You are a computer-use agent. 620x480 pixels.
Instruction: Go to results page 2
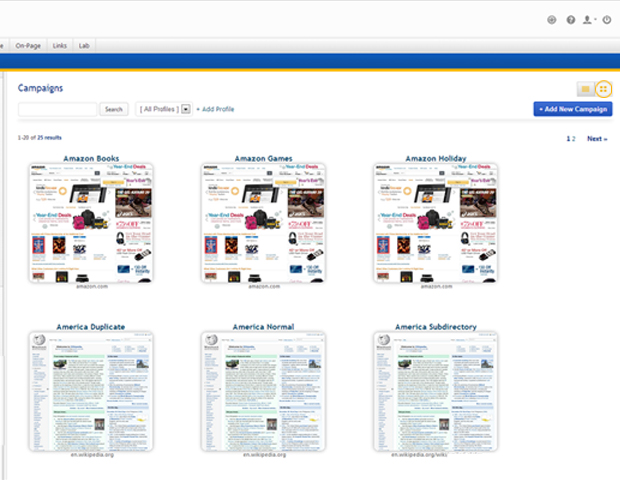click(574, 139)
